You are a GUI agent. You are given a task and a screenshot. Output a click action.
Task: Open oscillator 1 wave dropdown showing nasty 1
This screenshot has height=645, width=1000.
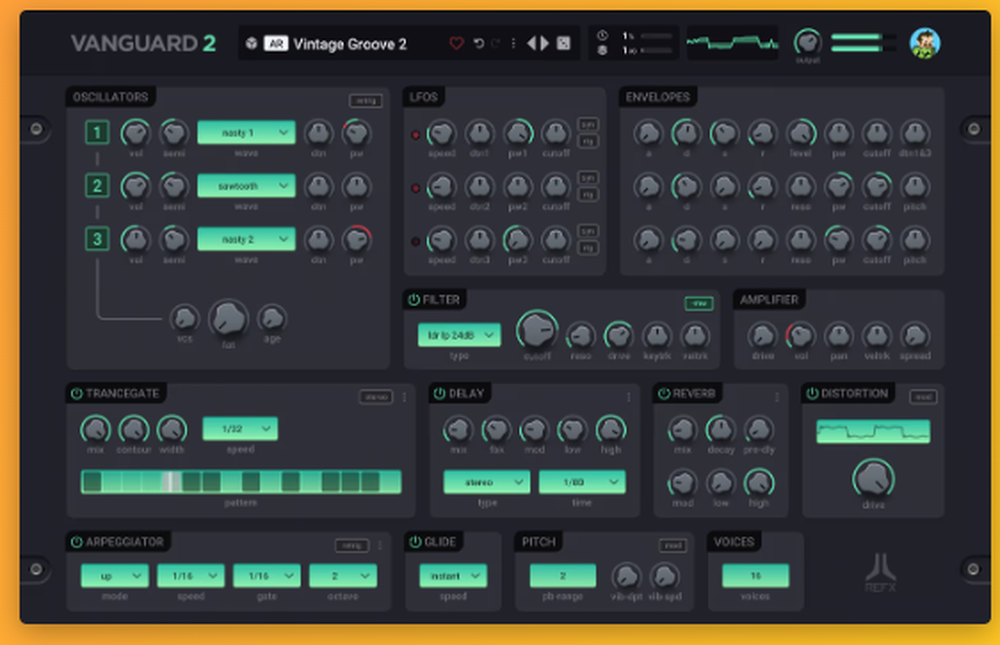tap(246, 133)
